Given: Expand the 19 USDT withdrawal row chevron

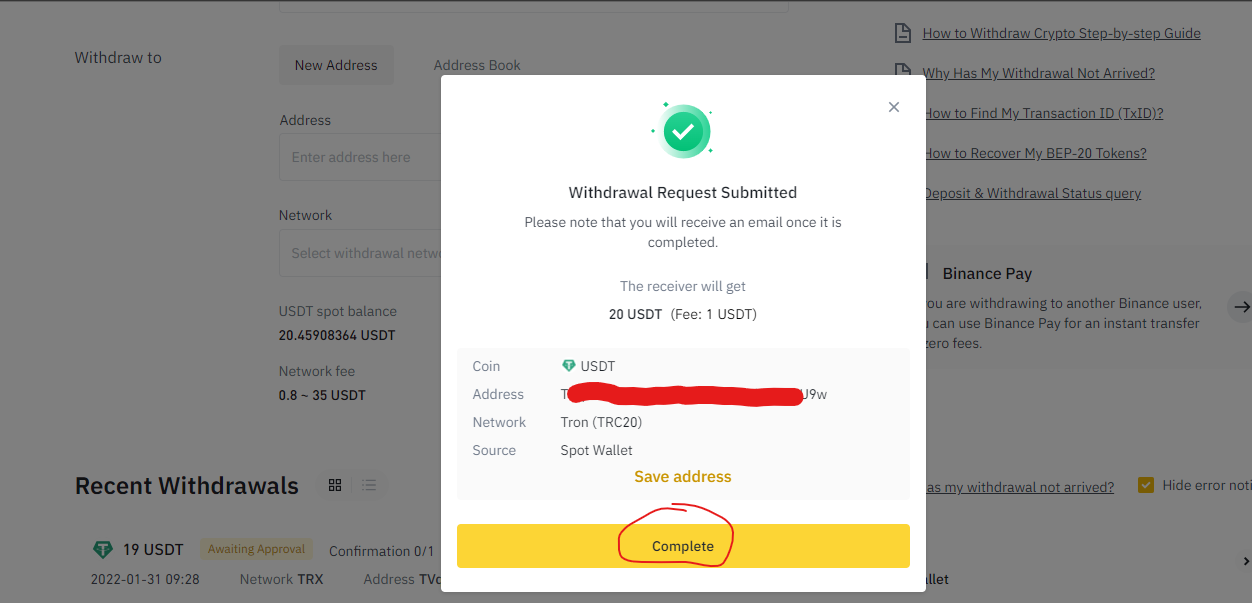Looking at the screenshot, I should [x=1246, y=561].
